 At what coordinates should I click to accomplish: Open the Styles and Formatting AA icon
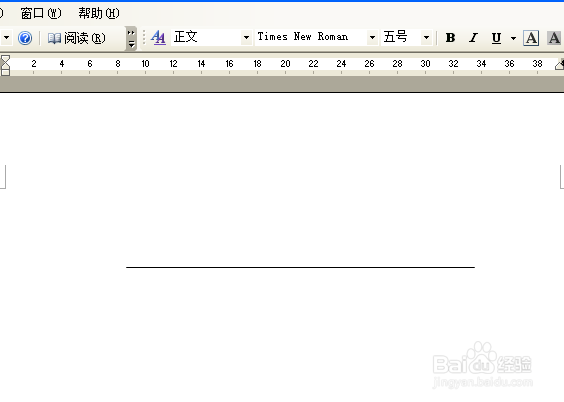tap(158, 37)
